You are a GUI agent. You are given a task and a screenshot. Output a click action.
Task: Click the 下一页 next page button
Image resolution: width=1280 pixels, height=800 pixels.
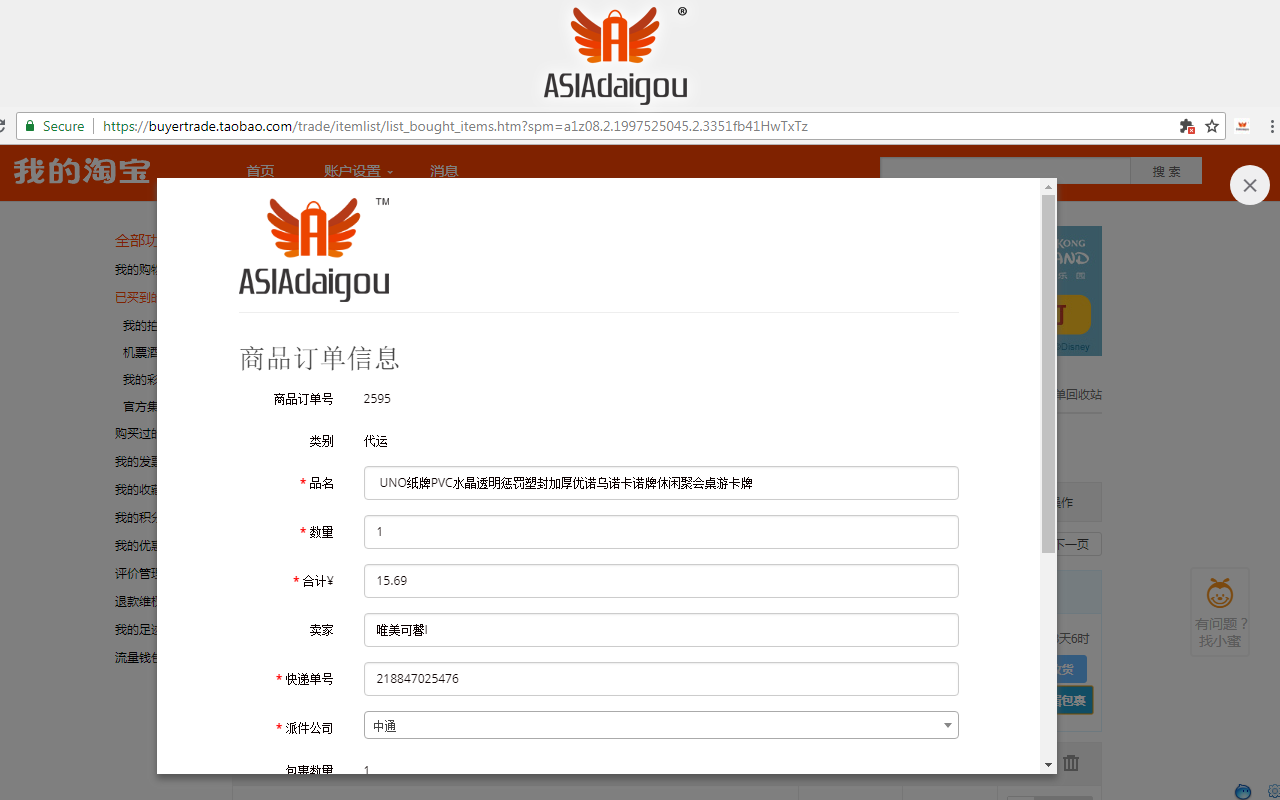pyautogui.click(x=1078, y=544)
